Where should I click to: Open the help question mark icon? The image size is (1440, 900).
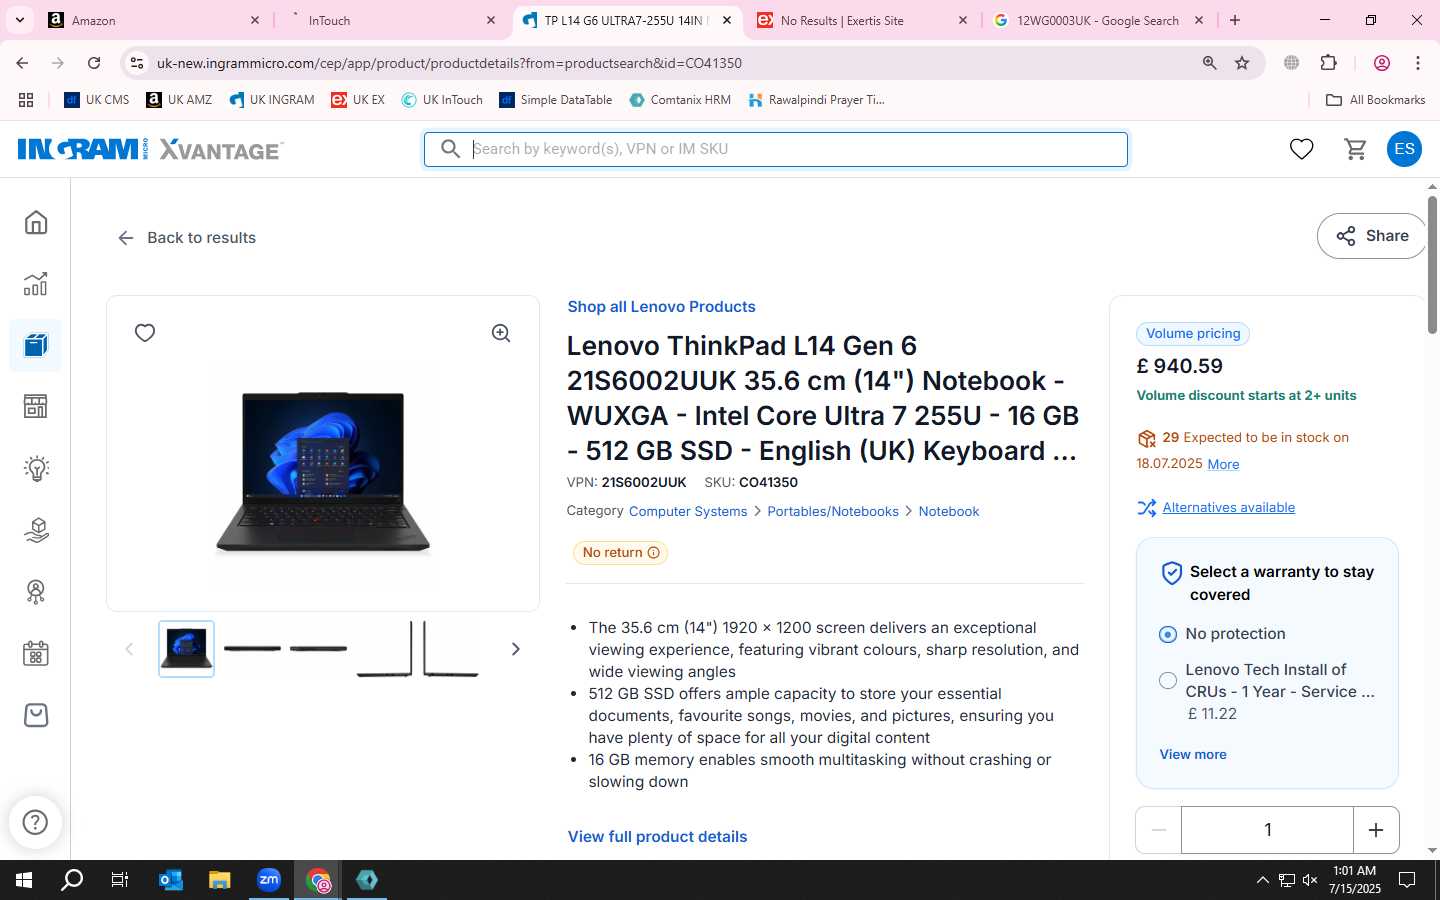[36, 822]
